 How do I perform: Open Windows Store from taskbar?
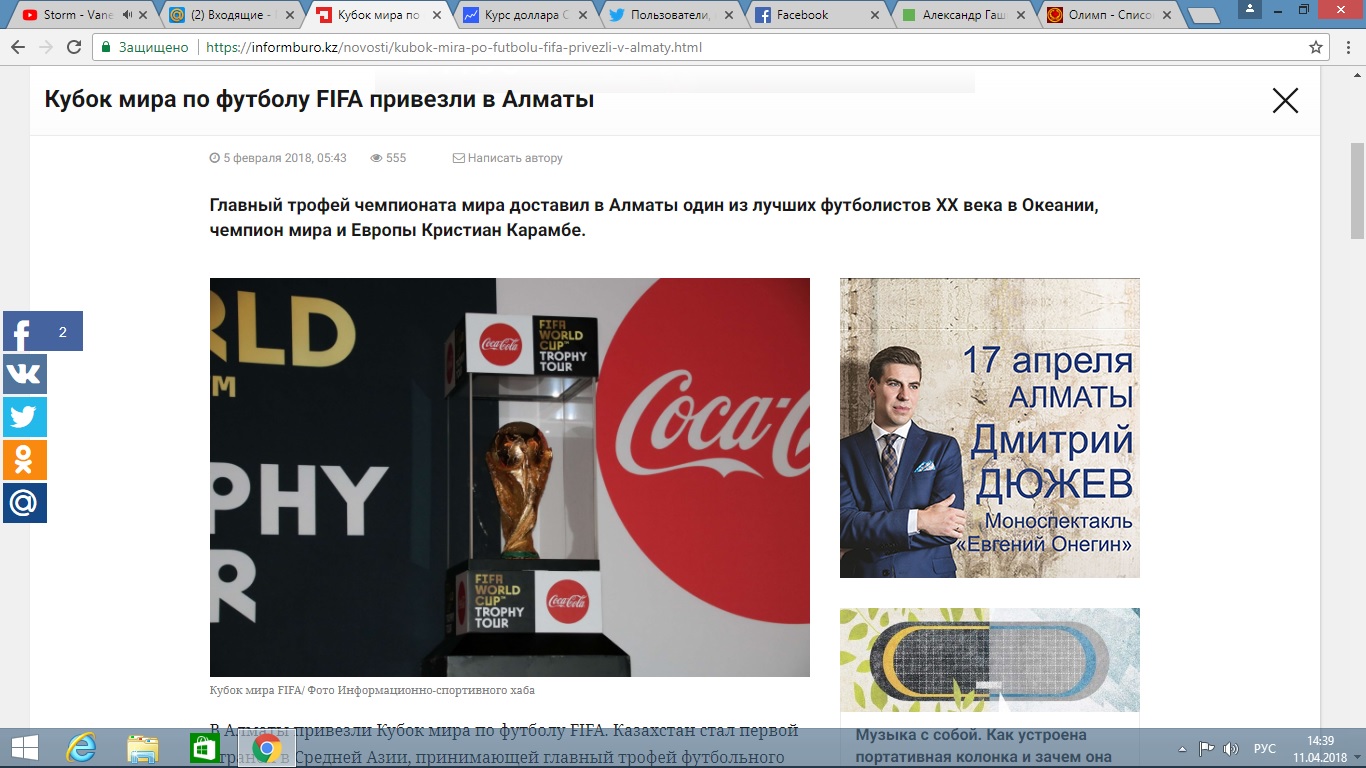coord(204,748)
